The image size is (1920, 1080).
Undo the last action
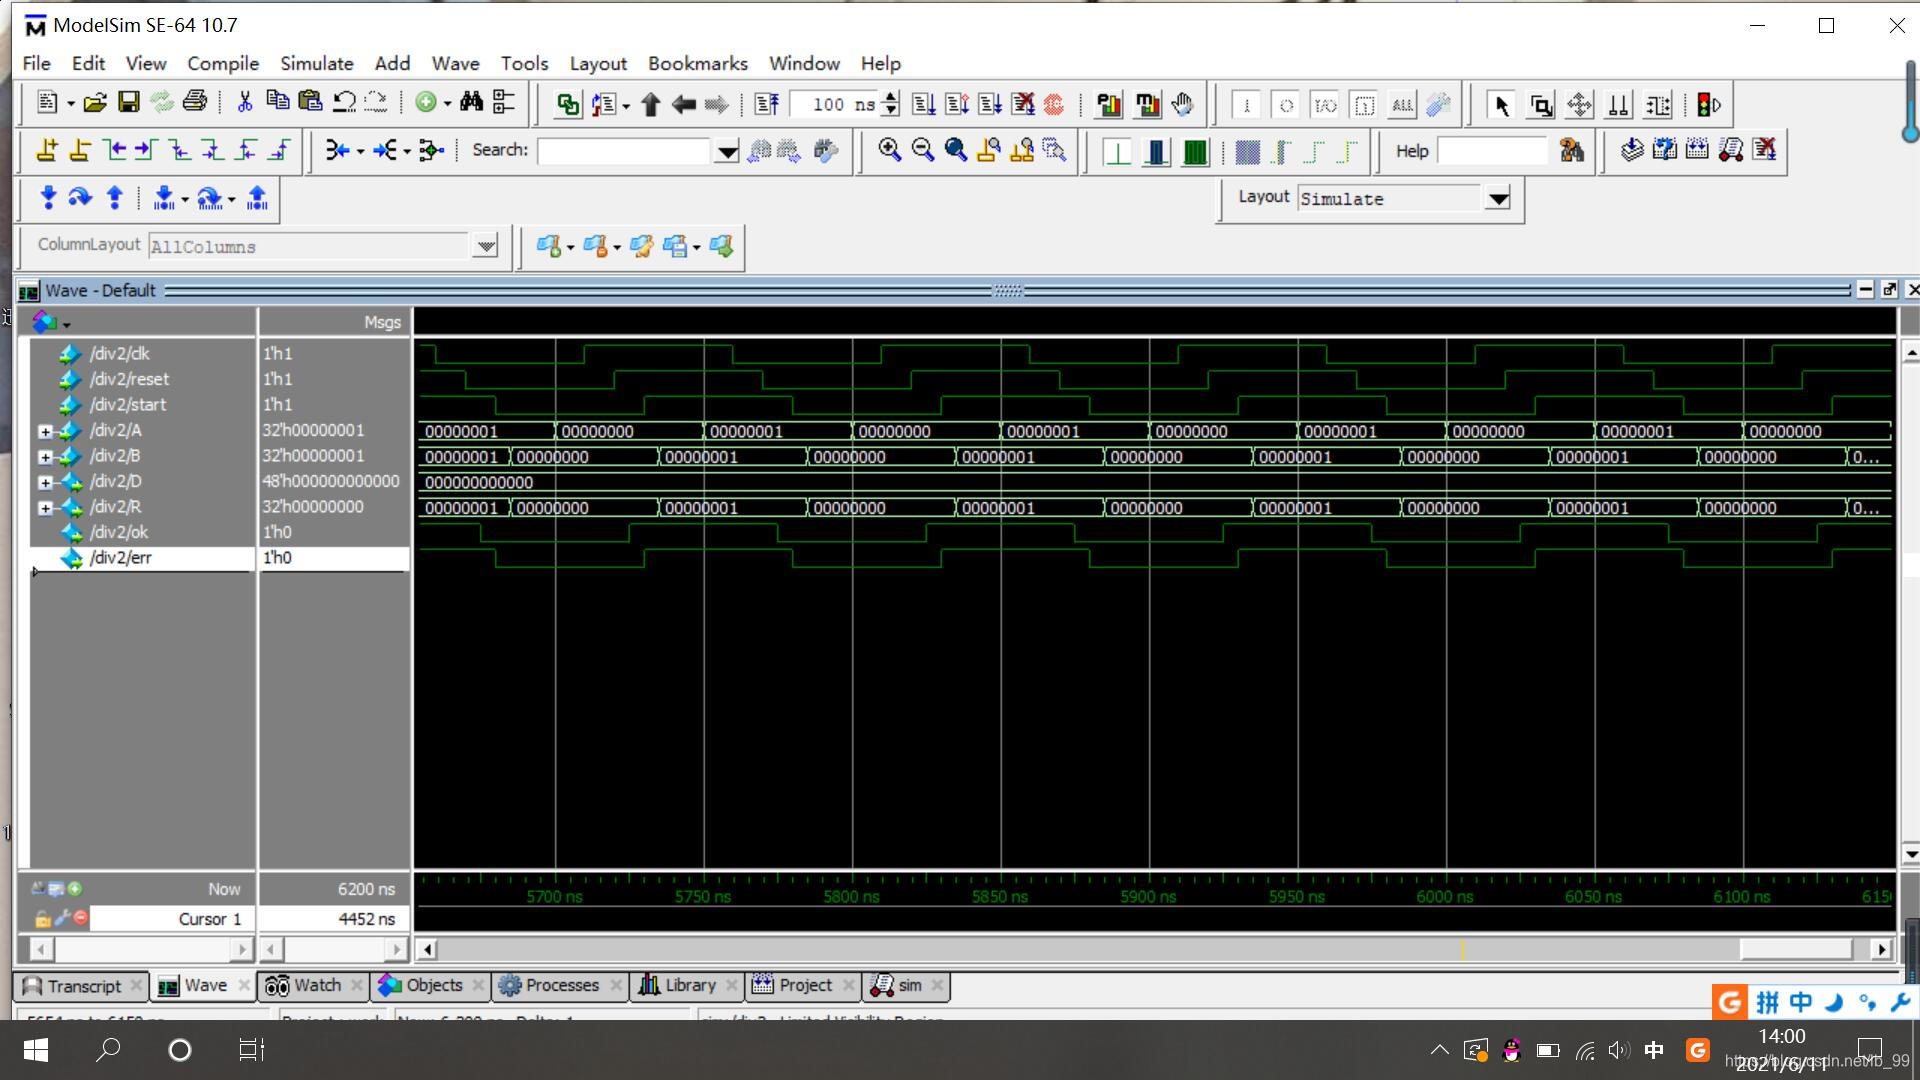tap(344, 103)
